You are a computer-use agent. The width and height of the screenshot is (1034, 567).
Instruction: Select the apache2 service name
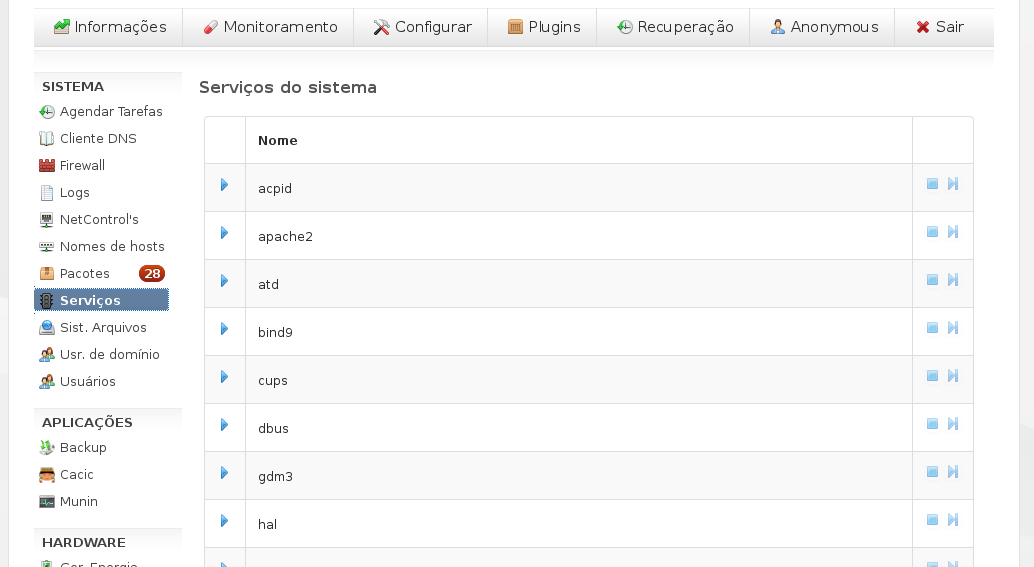tap(286, 237)
